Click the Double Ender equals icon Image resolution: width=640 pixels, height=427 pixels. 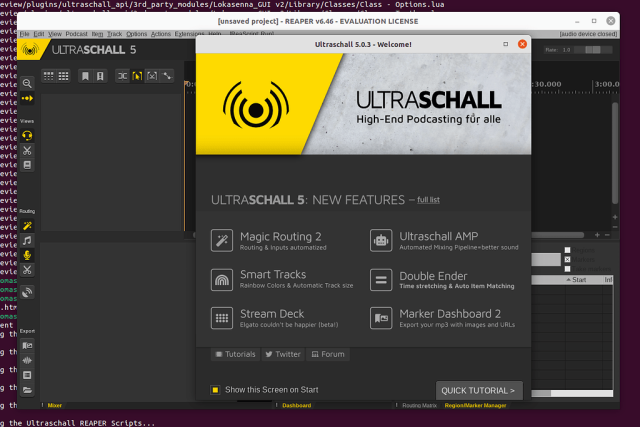pos(381,280)
